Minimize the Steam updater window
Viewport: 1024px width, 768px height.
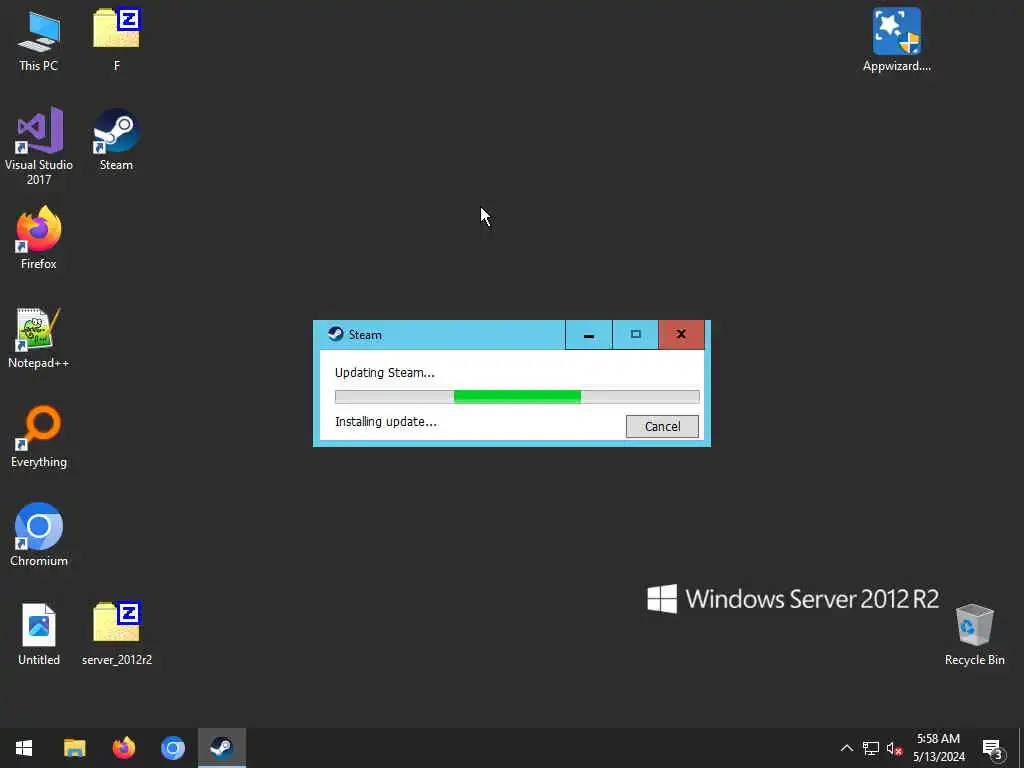coord(588,335)
